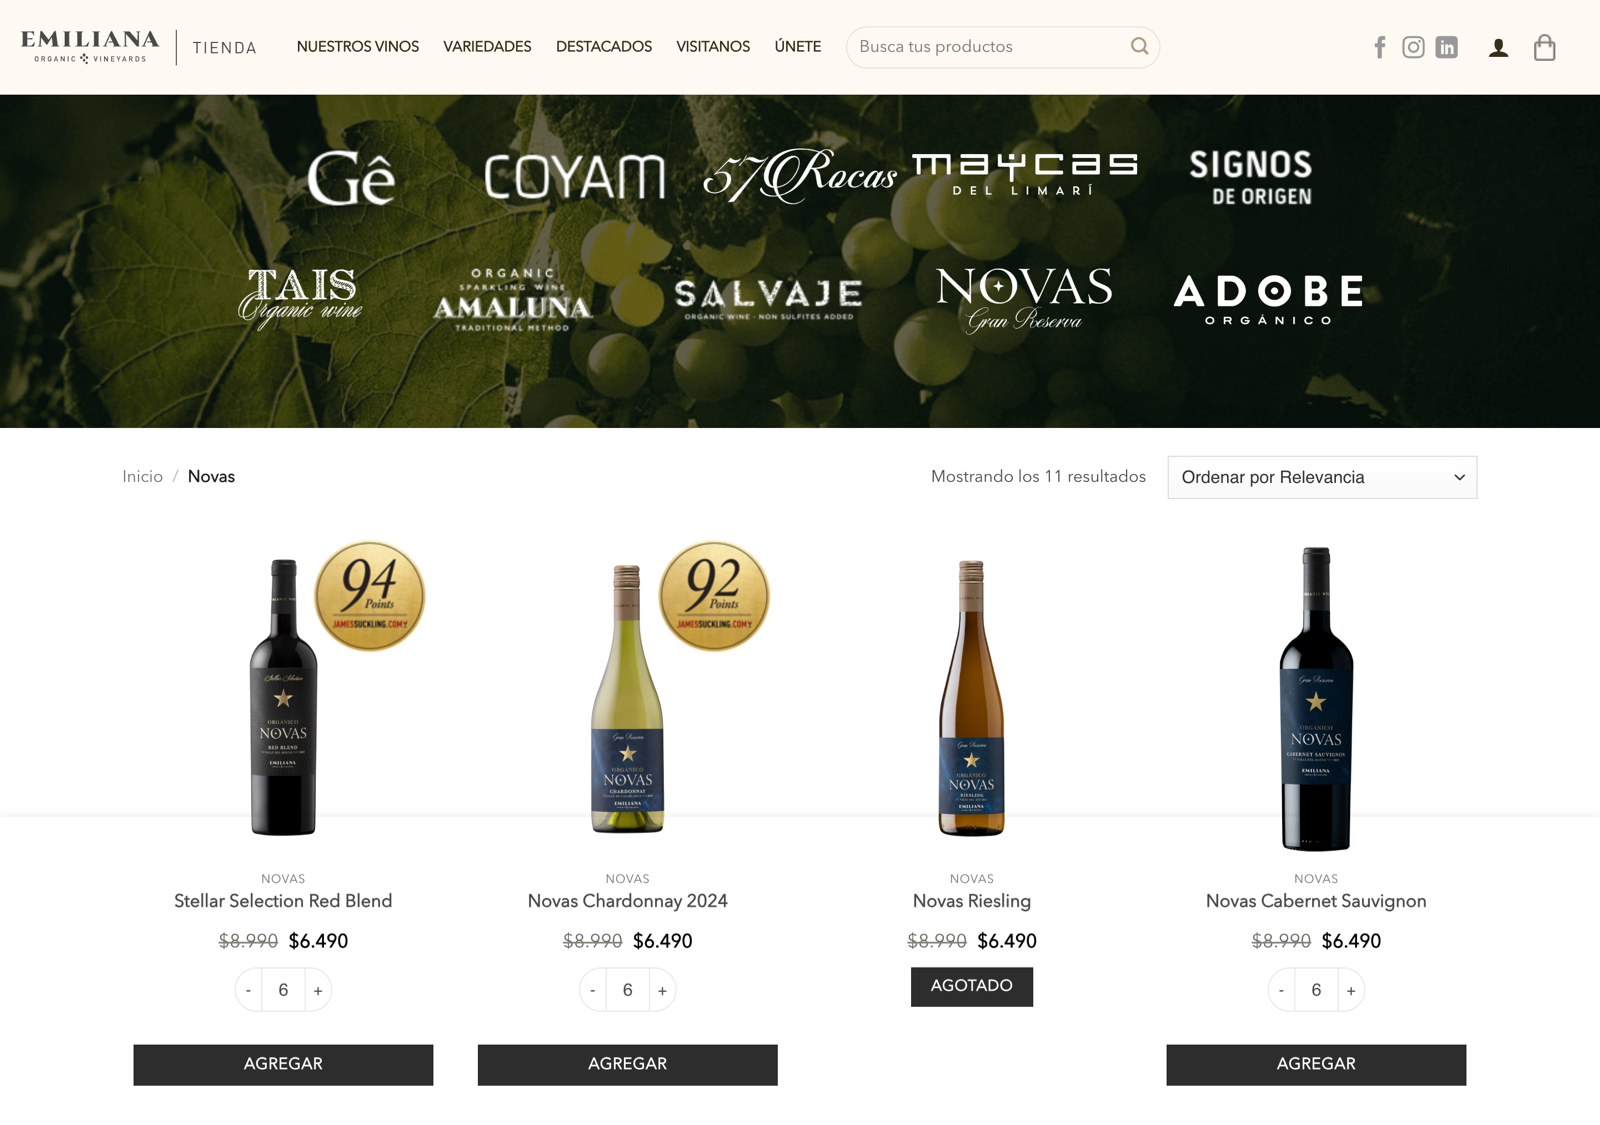Open the Nuestros Vinos menu

358,47
